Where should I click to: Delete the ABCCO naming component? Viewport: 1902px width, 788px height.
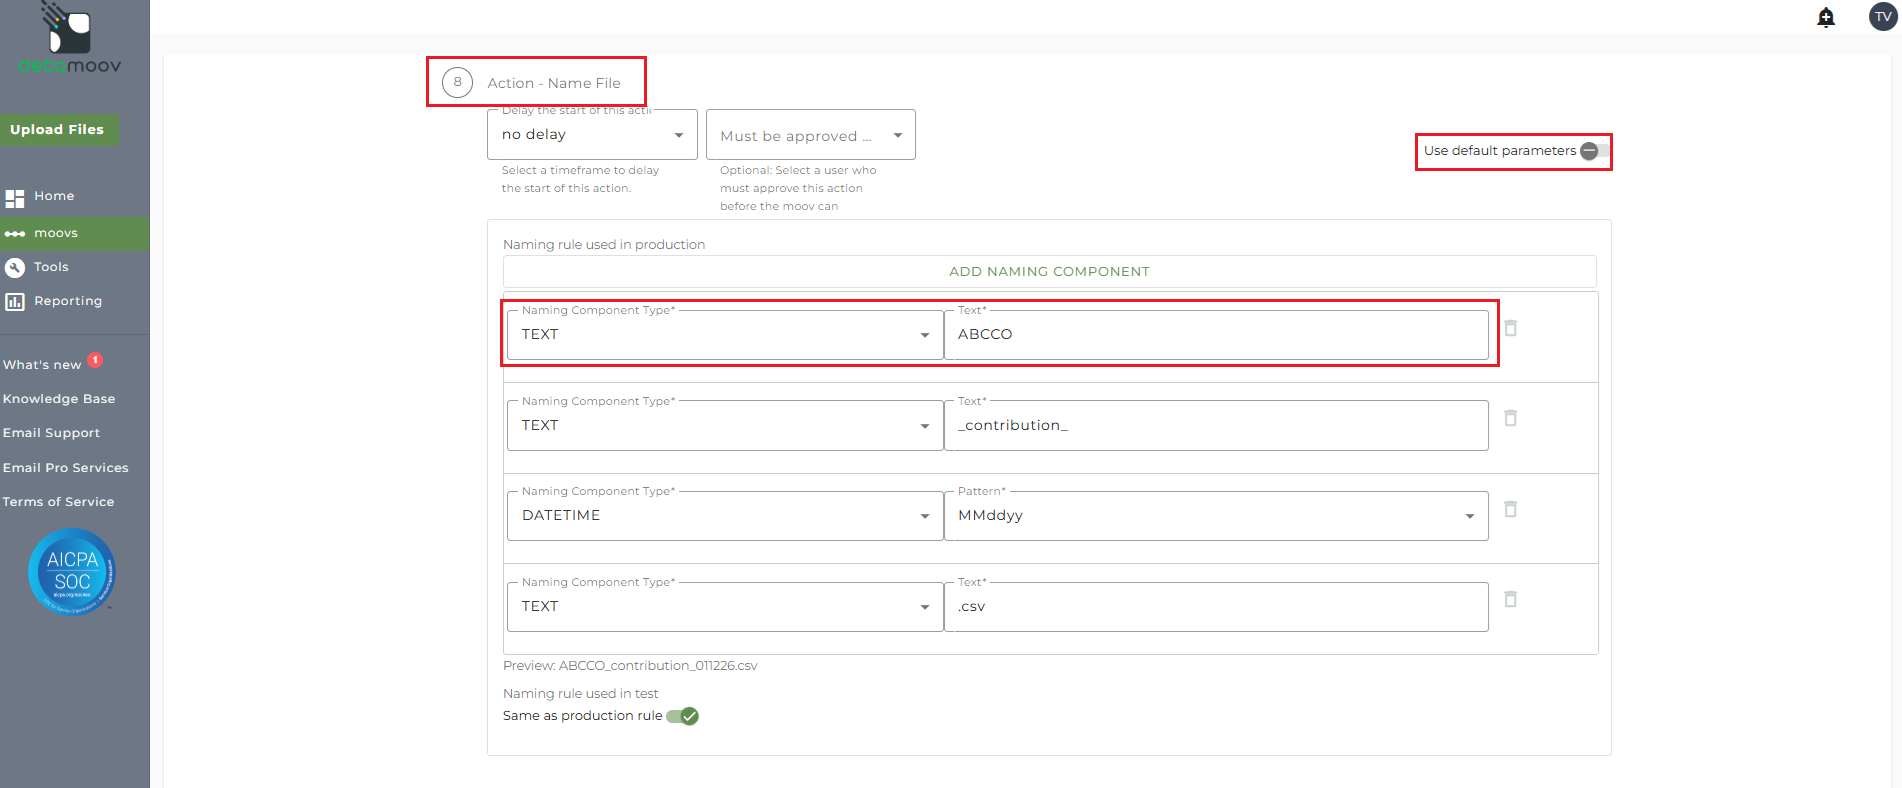coord(1511,328)
